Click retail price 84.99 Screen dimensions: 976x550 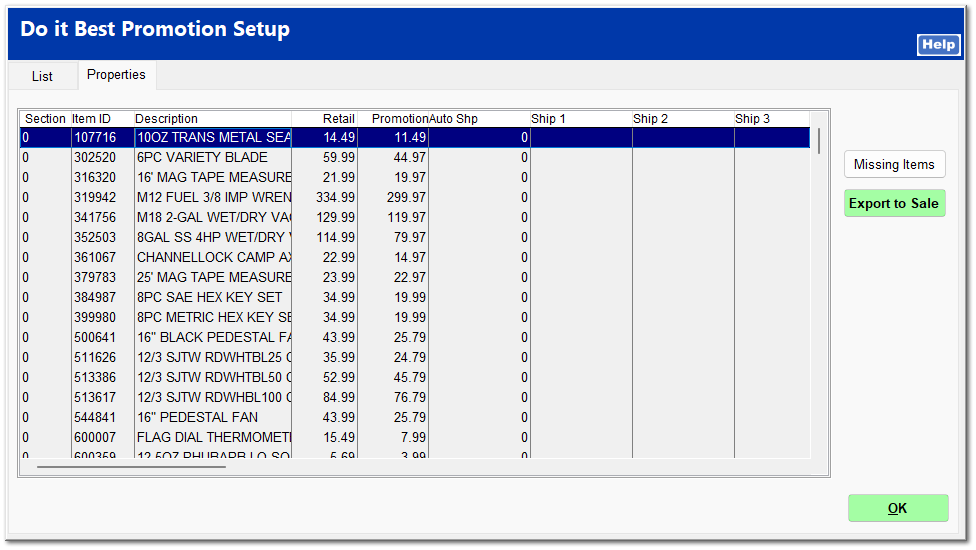[339, 397]
